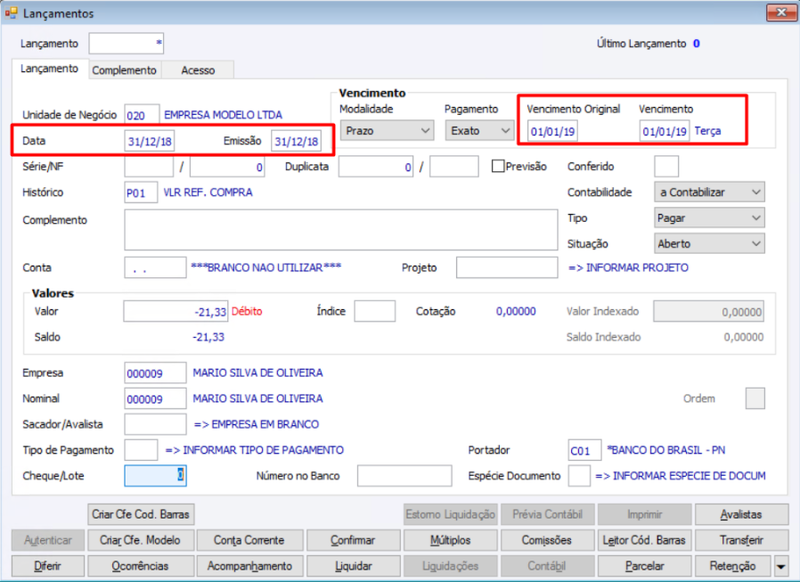Click the Liquidar button
This screenshot has height=582, width=800.
(x=353, y=566)
